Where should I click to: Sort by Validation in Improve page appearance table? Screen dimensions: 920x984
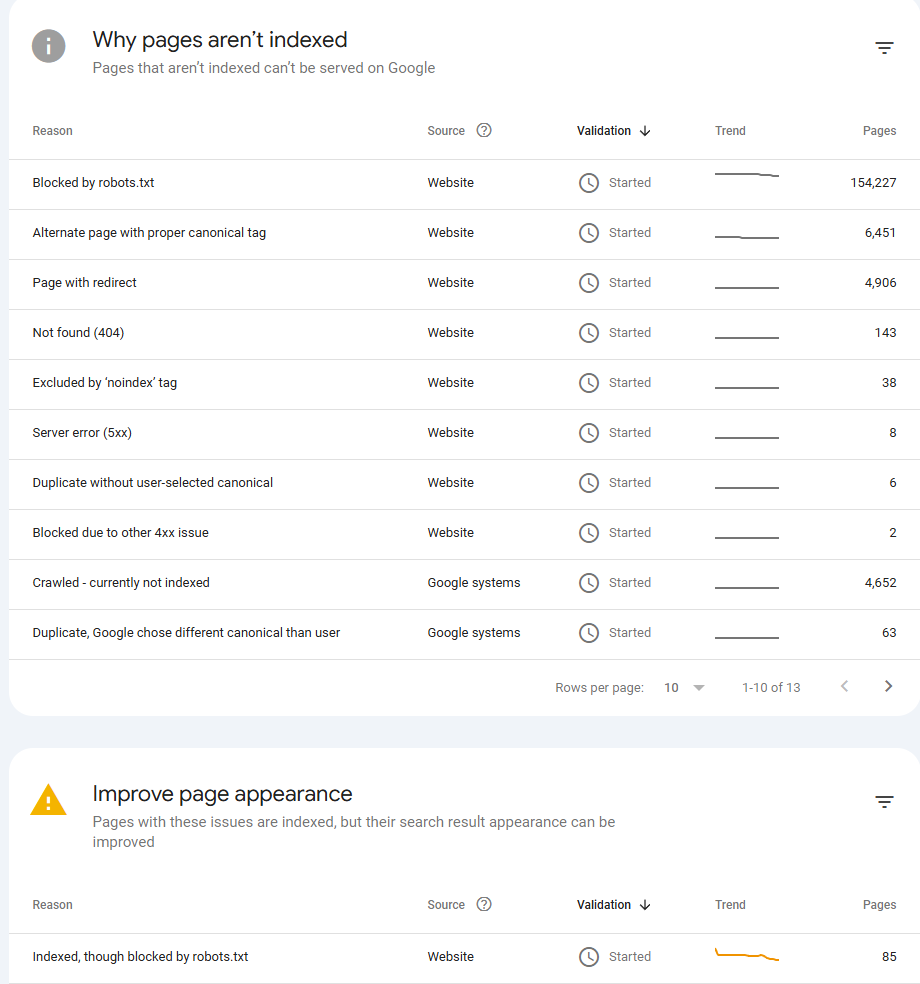pyautogui.click(x=613, y=905)
